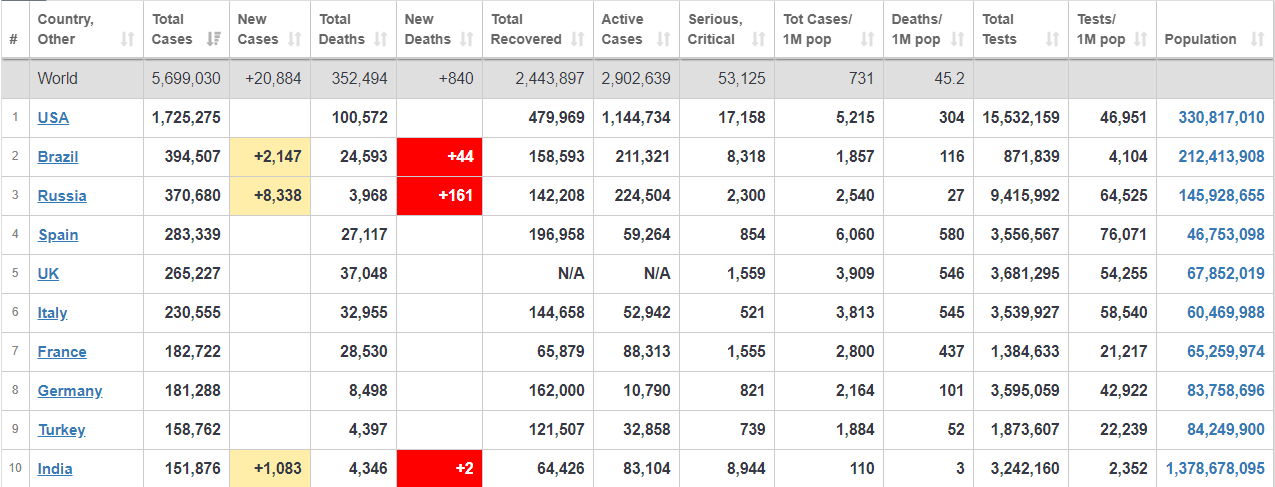Sort Active Cases column icon
1275x487 pixels.
pos(662,39)
